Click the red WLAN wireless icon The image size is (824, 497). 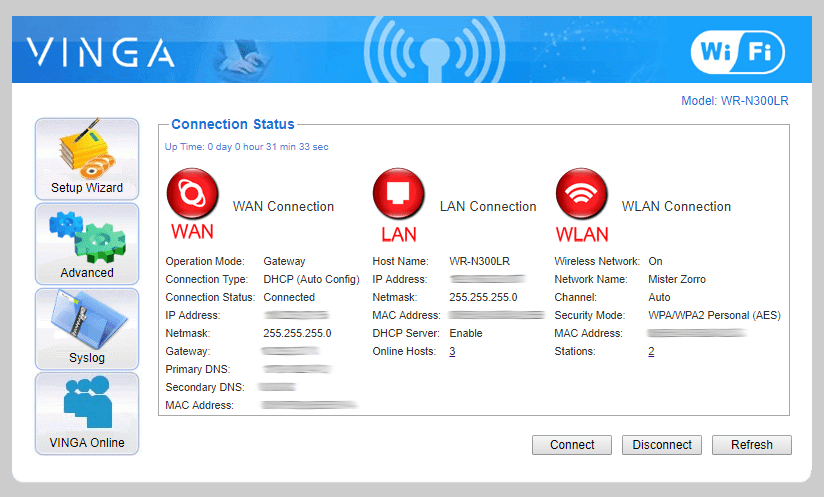581,194
